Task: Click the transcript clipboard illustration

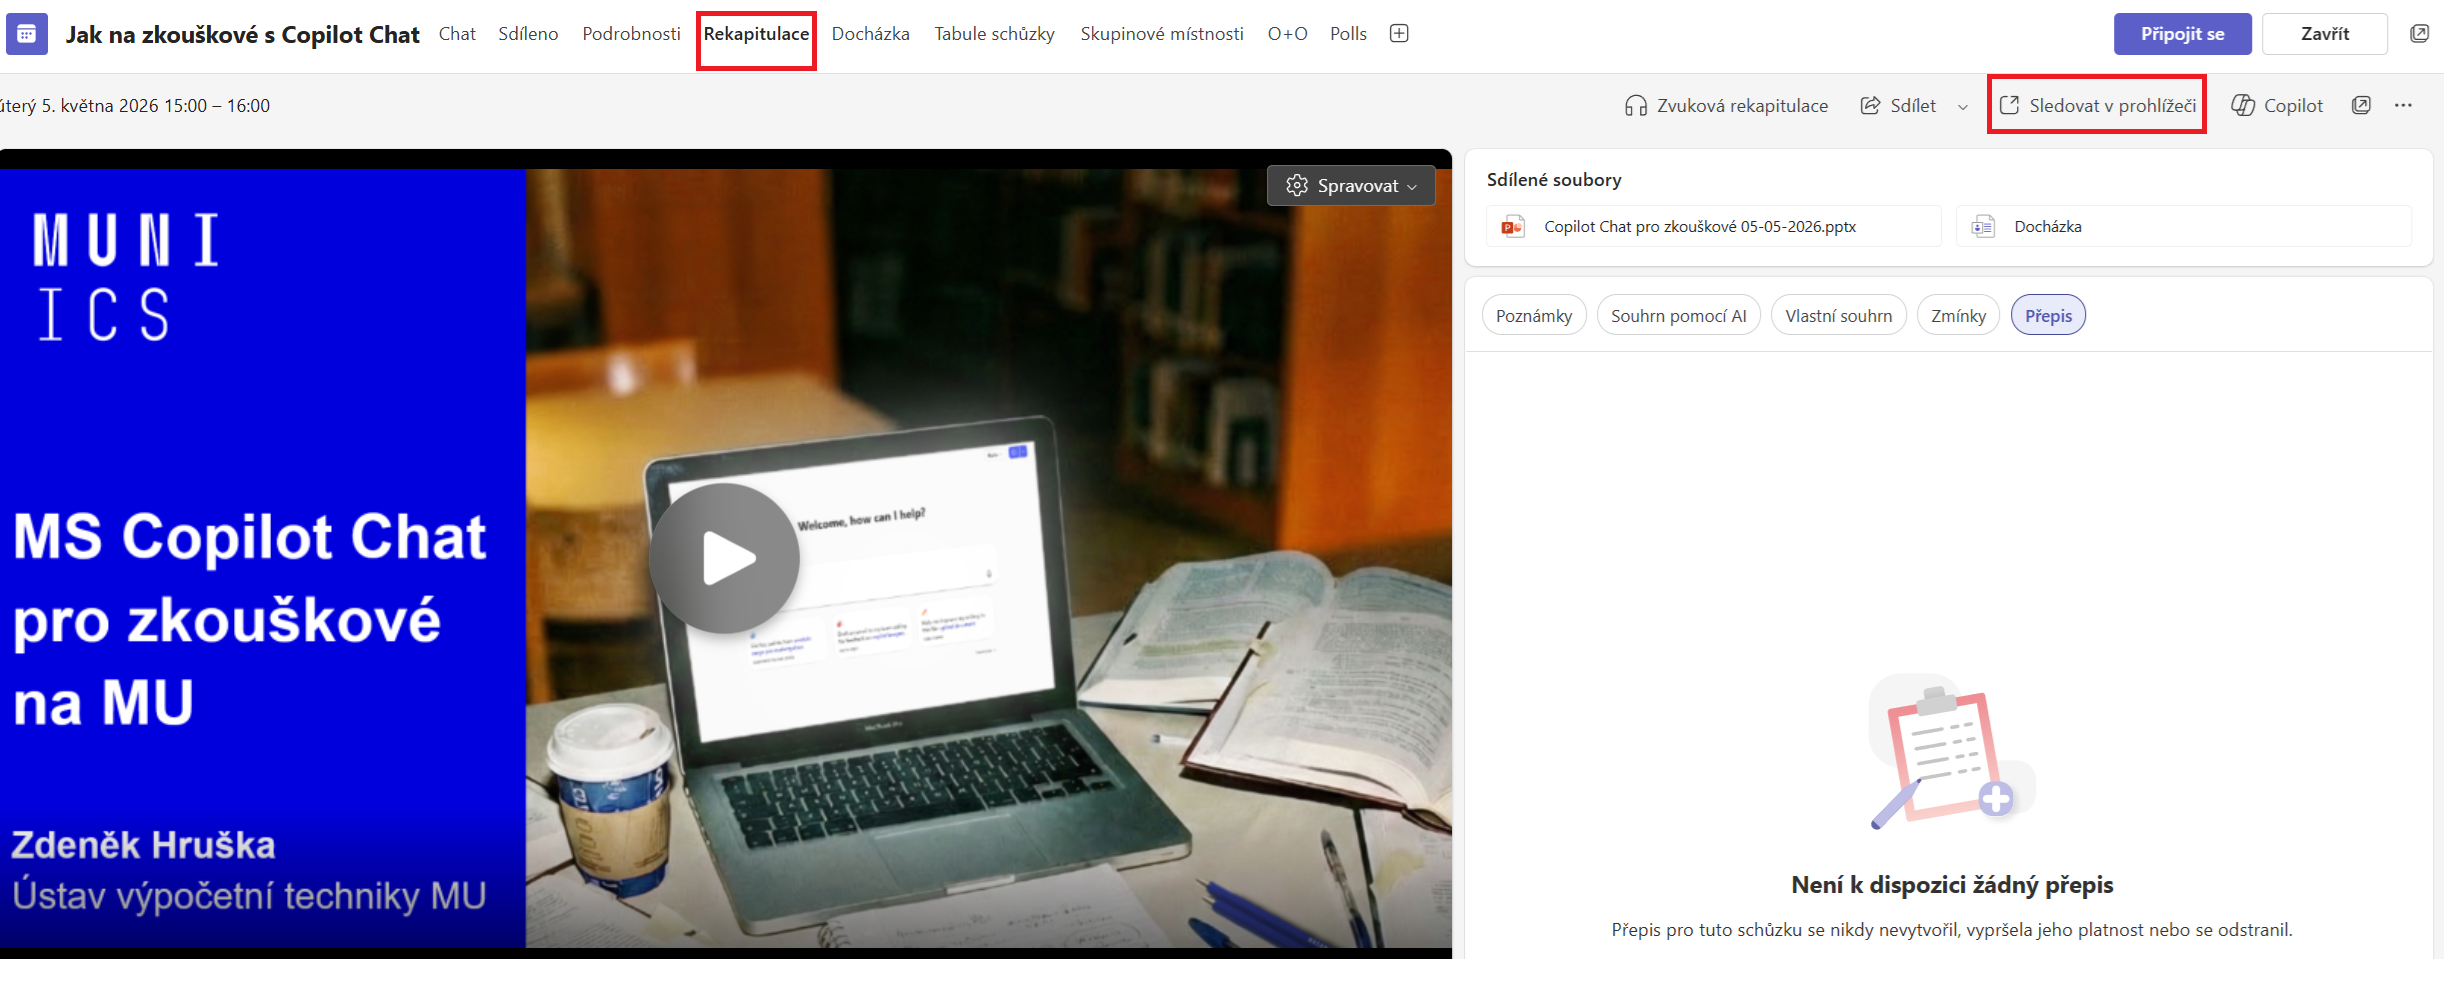Action: [x=1951, y=752]
